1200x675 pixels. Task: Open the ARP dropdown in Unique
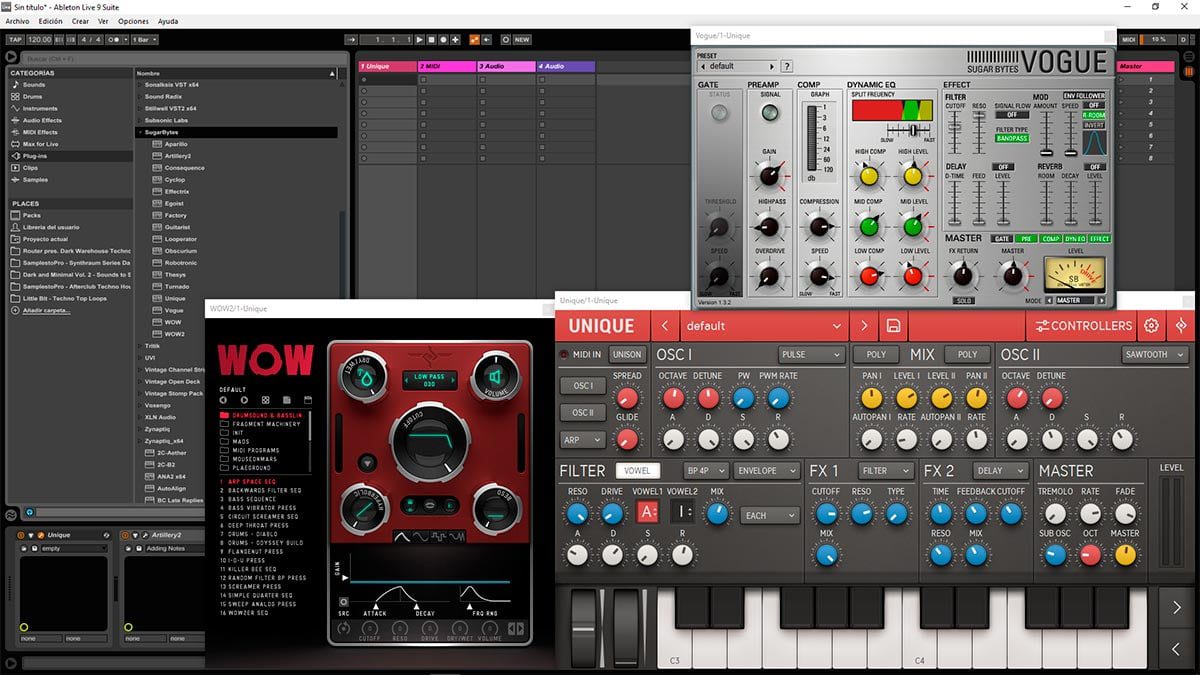[583, 440]
